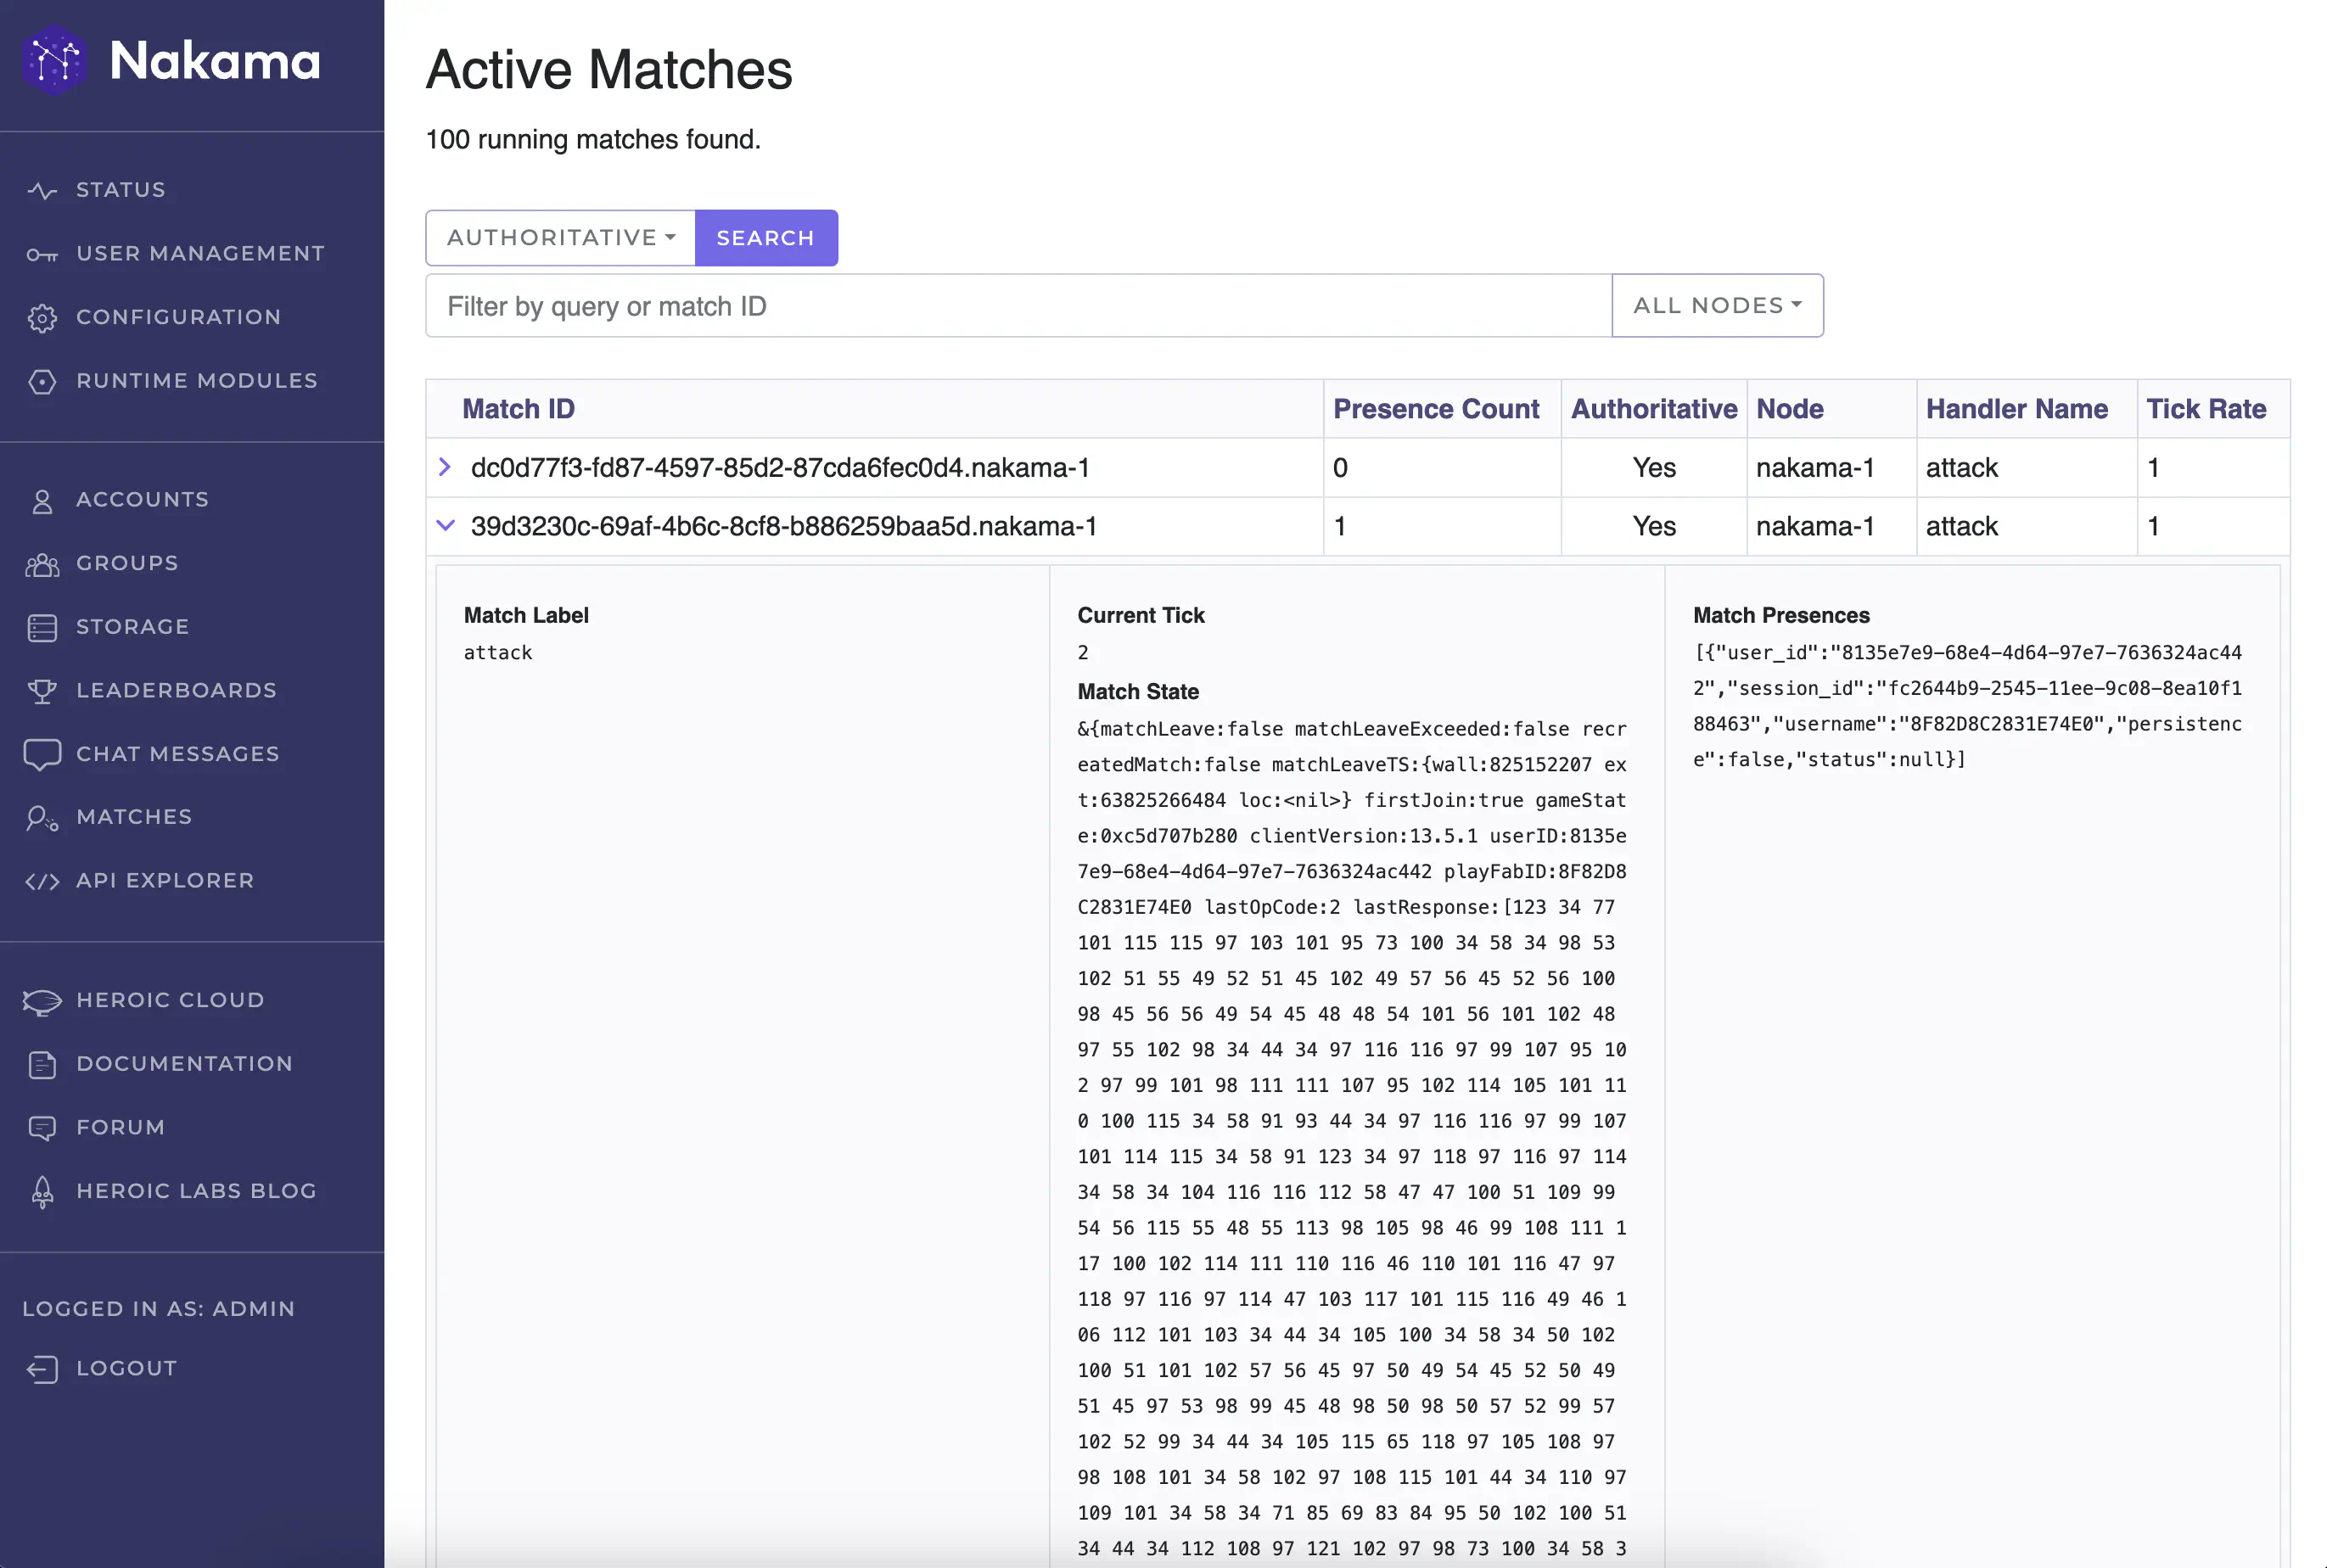The width and height of the screenshot is (2327, 1568).
Task: Open the Status page
Action: (x=120, y=190)
